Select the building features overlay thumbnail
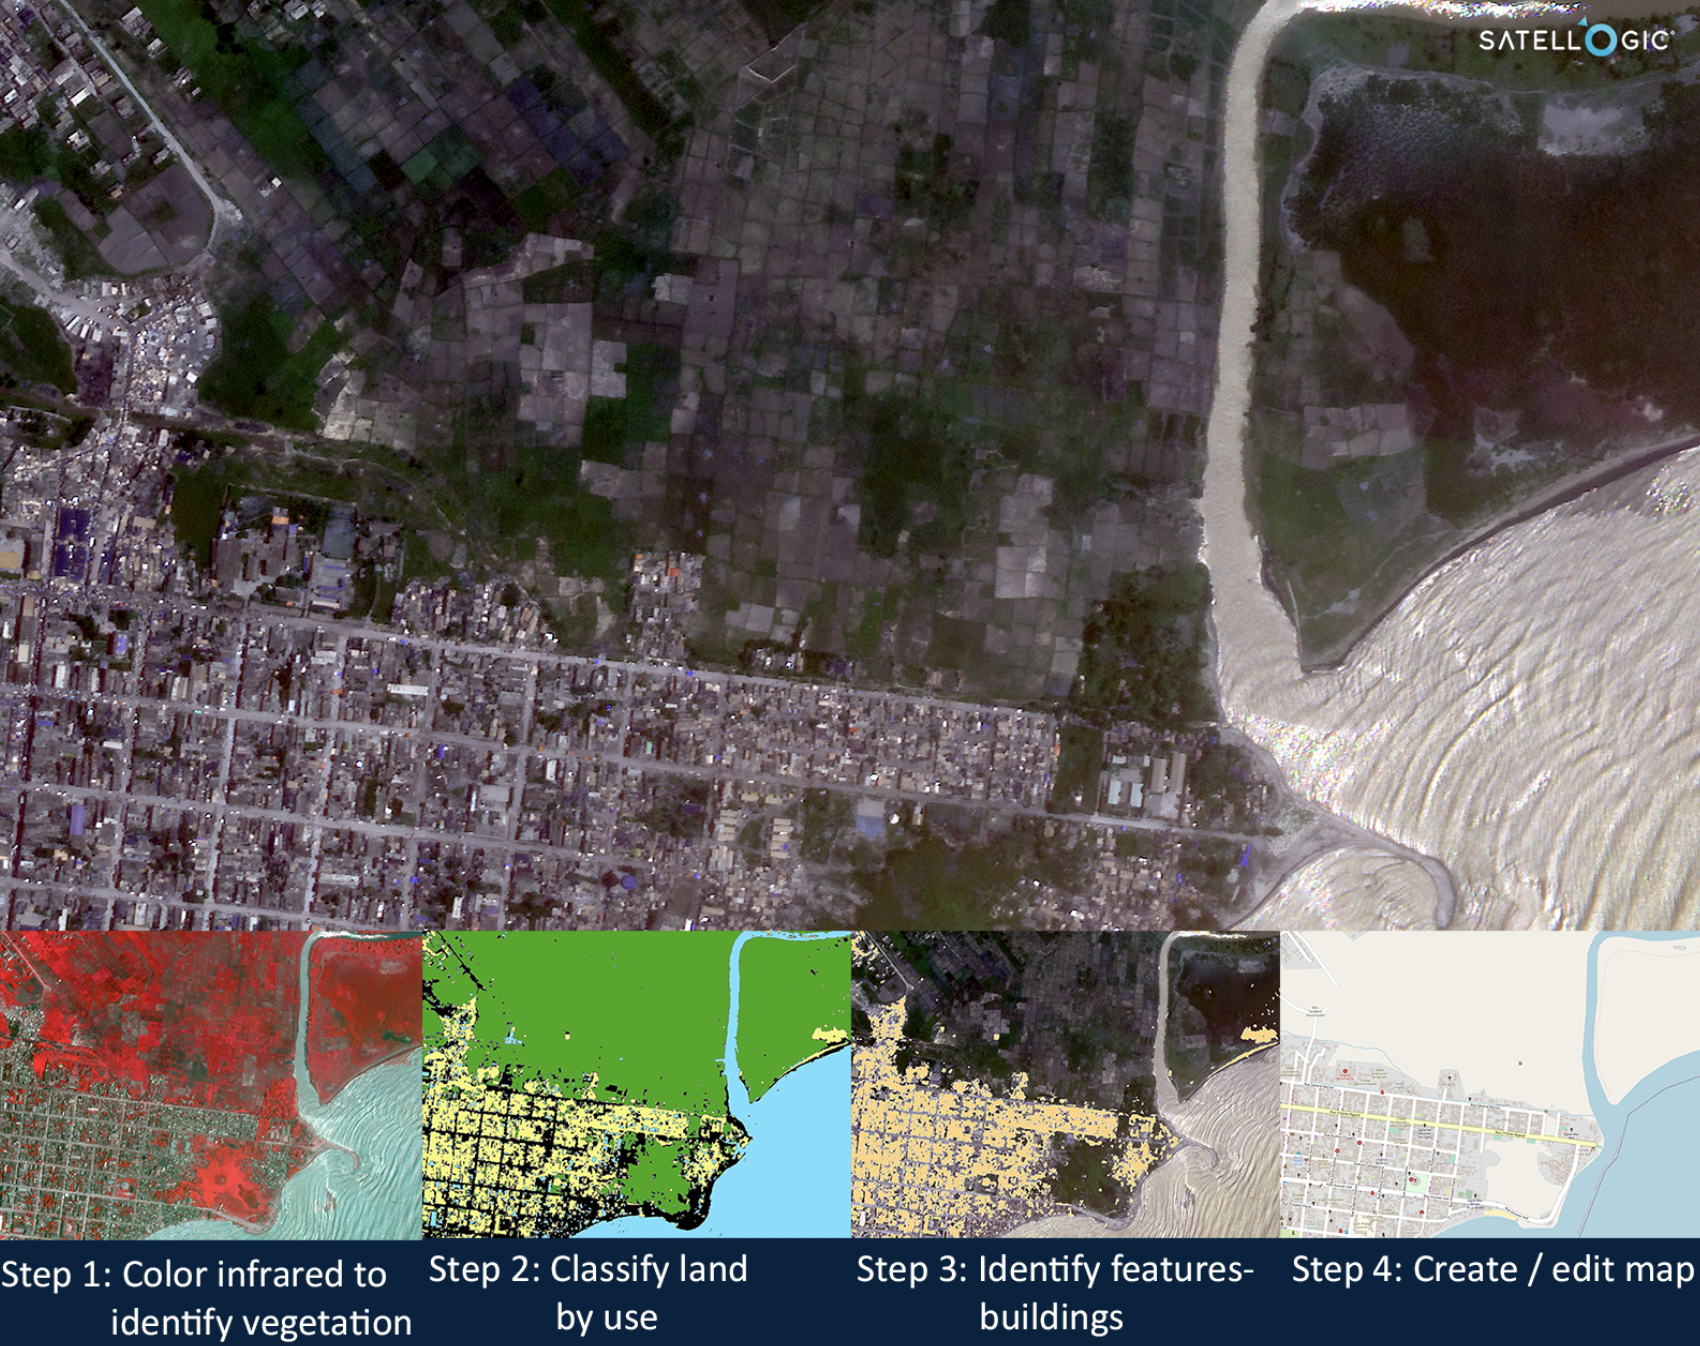Screen dimensions: 1700x1346 click(1064, 1085)
